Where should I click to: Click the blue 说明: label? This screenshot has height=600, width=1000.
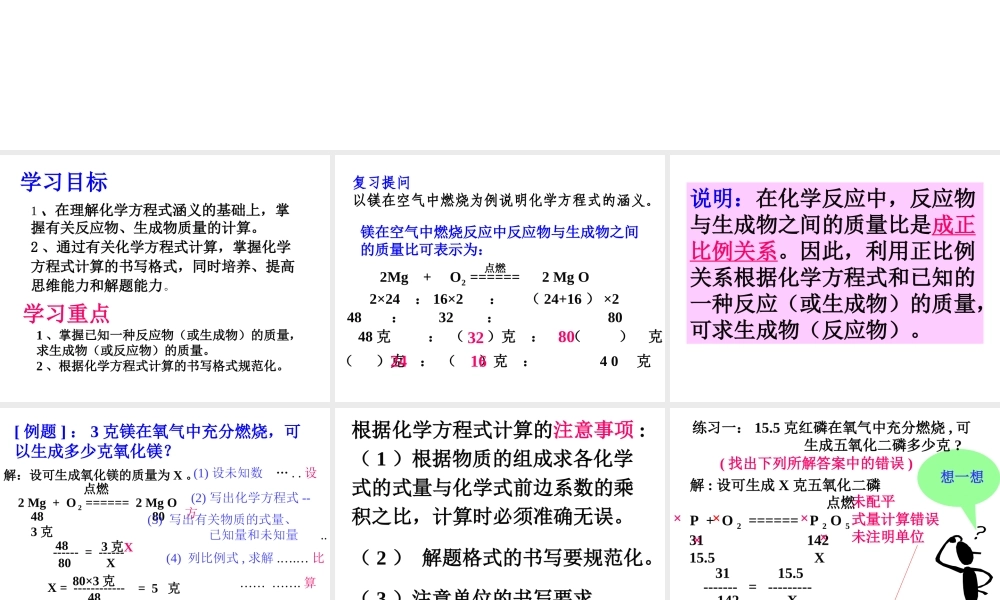(717, 198)
